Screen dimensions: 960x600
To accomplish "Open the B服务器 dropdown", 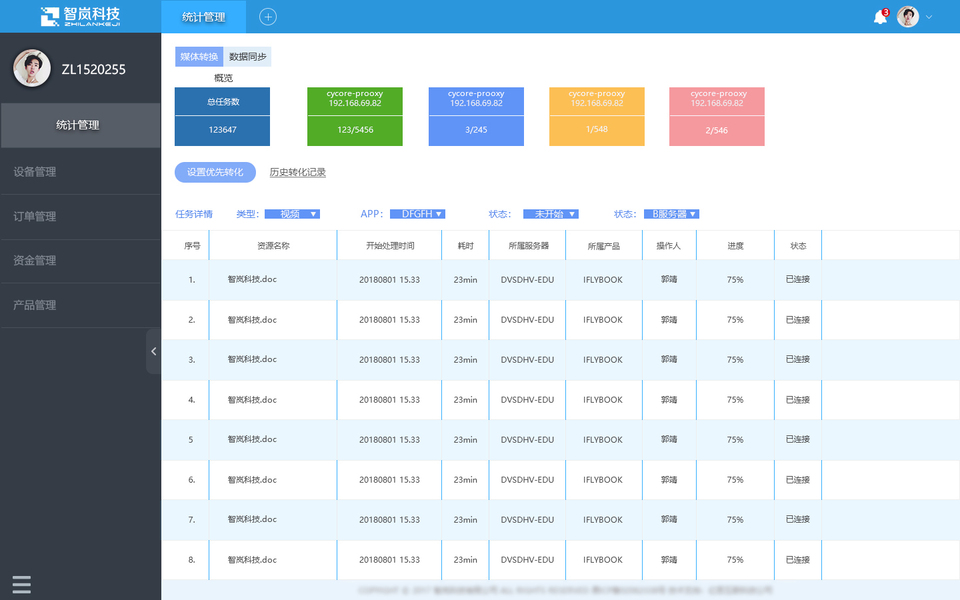I will pyautogui.click(x=672, y=214).
